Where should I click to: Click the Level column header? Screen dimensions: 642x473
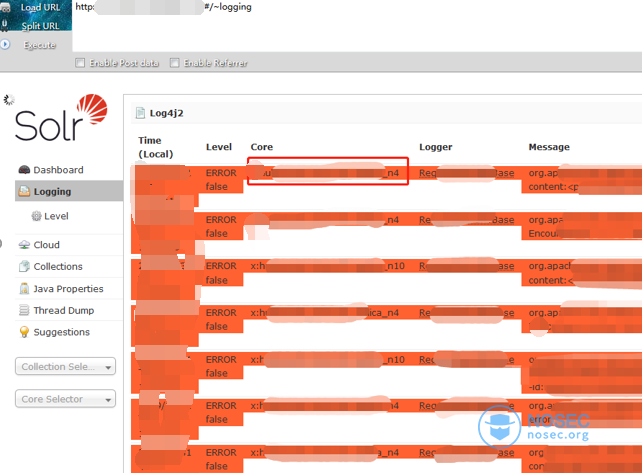pyautogui.click(x=219, y=147)
